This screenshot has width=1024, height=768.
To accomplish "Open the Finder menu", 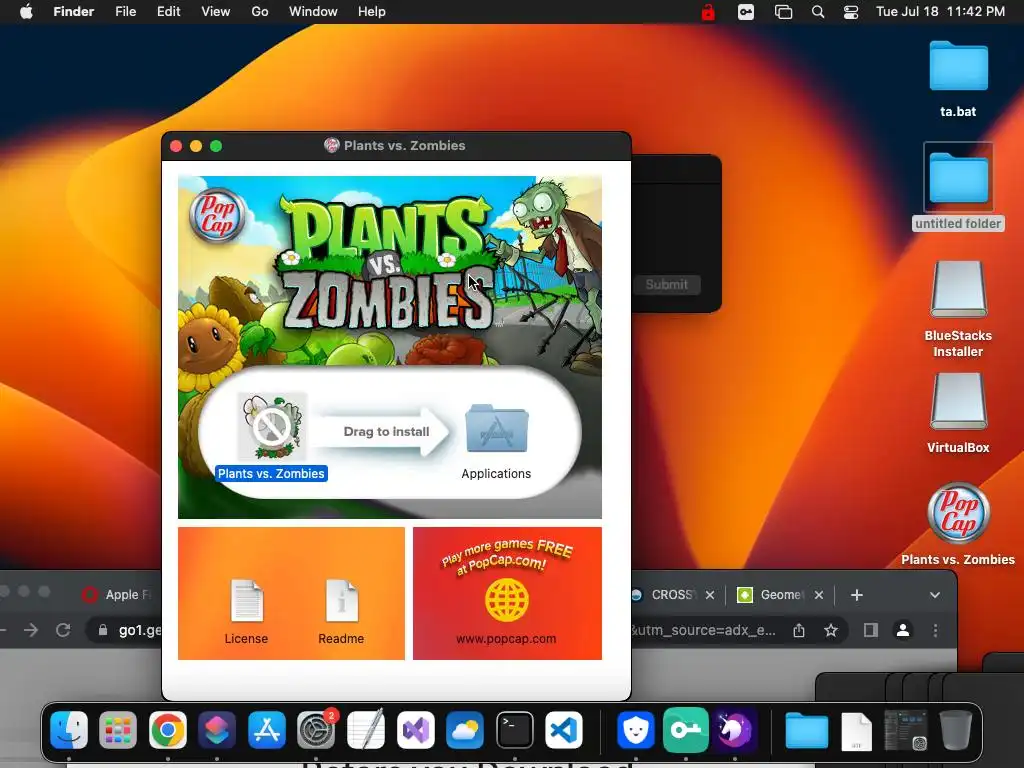I will 74,12.
